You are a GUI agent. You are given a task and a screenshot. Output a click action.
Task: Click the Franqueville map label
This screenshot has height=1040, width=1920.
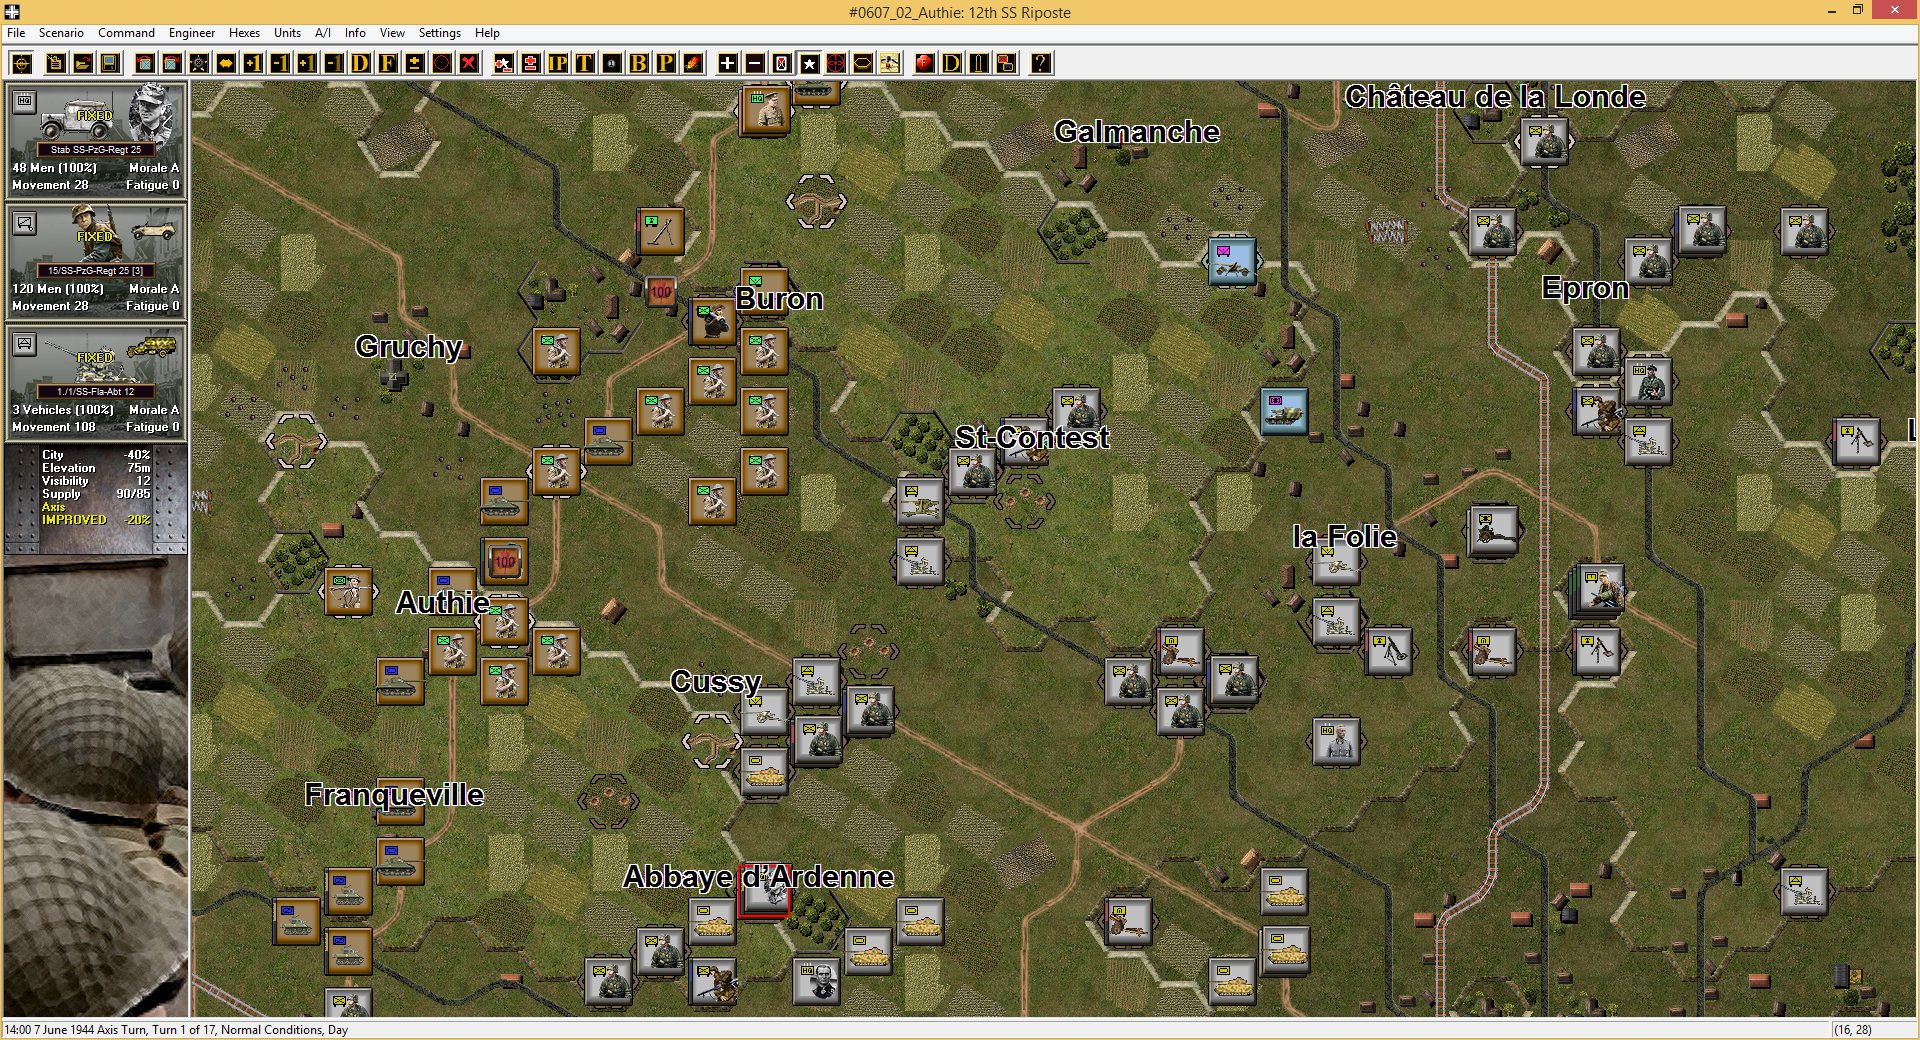[394, 795]
